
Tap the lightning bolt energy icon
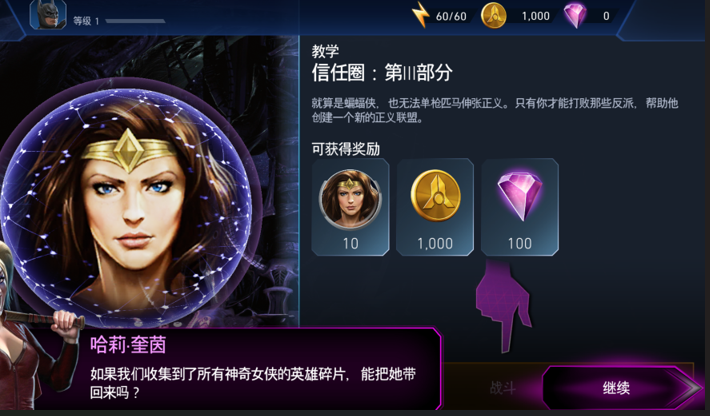[x=421, y=15]
